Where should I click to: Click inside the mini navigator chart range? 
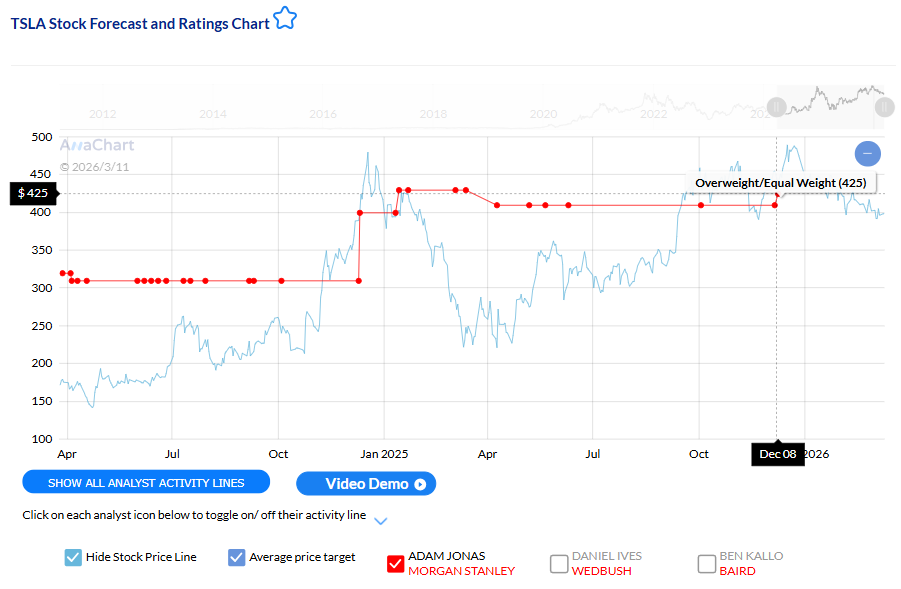(830, 105)
